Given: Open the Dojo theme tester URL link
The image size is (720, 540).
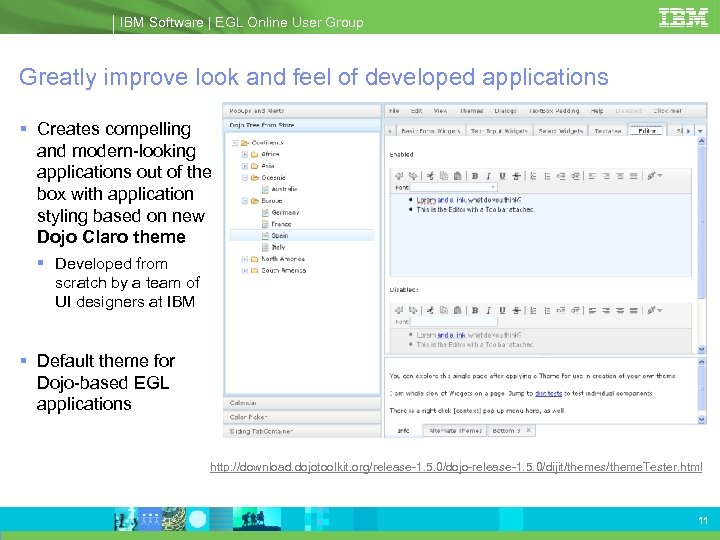Looking at the screenshot, I should click(x=455, y=467).
